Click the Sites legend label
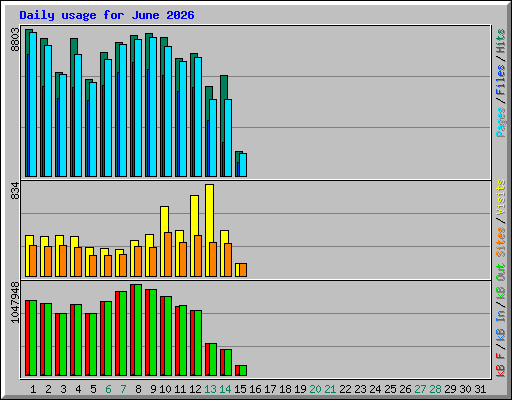This screenshot has width=512, height=400. point(501,242)
